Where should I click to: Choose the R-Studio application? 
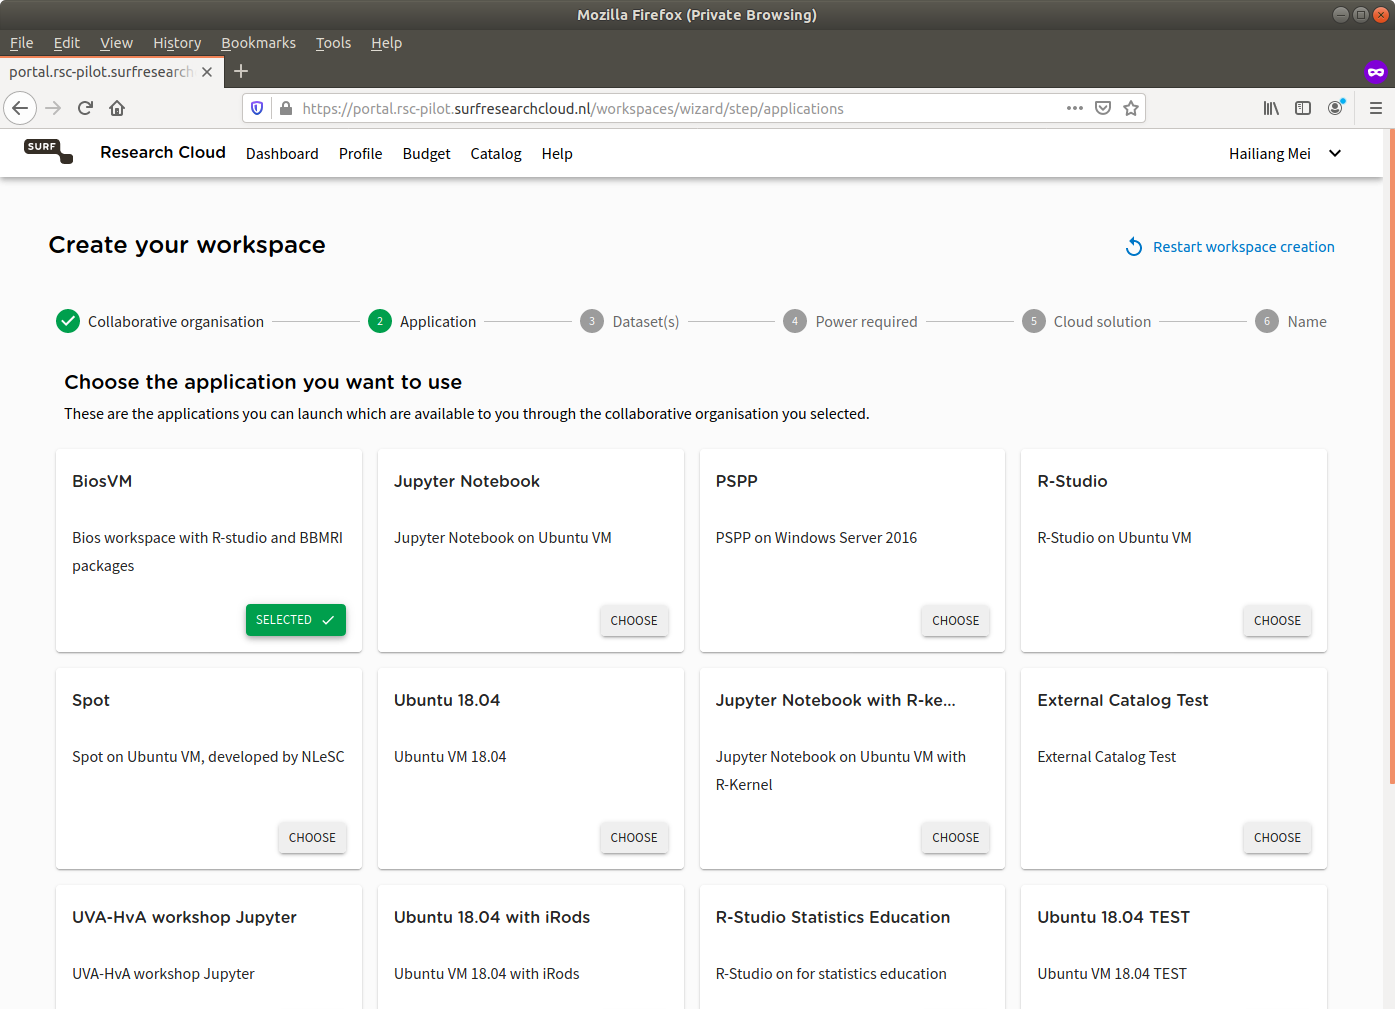[1277, 620]
